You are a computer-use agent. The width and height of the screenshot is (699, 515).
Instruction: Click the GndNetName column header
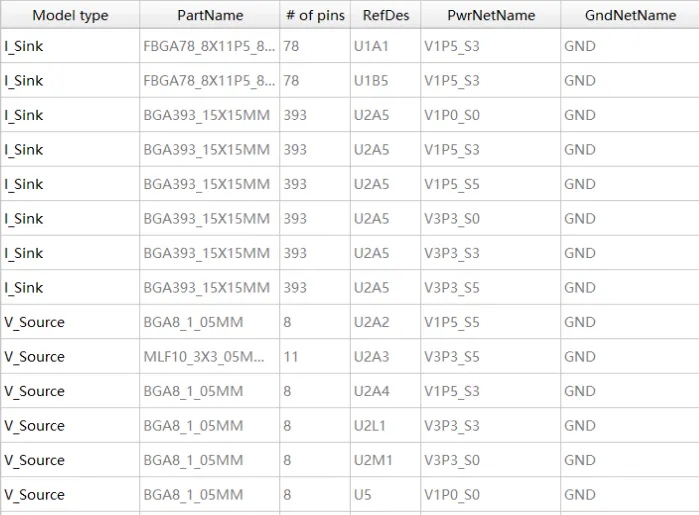click(x=630, y=15)
